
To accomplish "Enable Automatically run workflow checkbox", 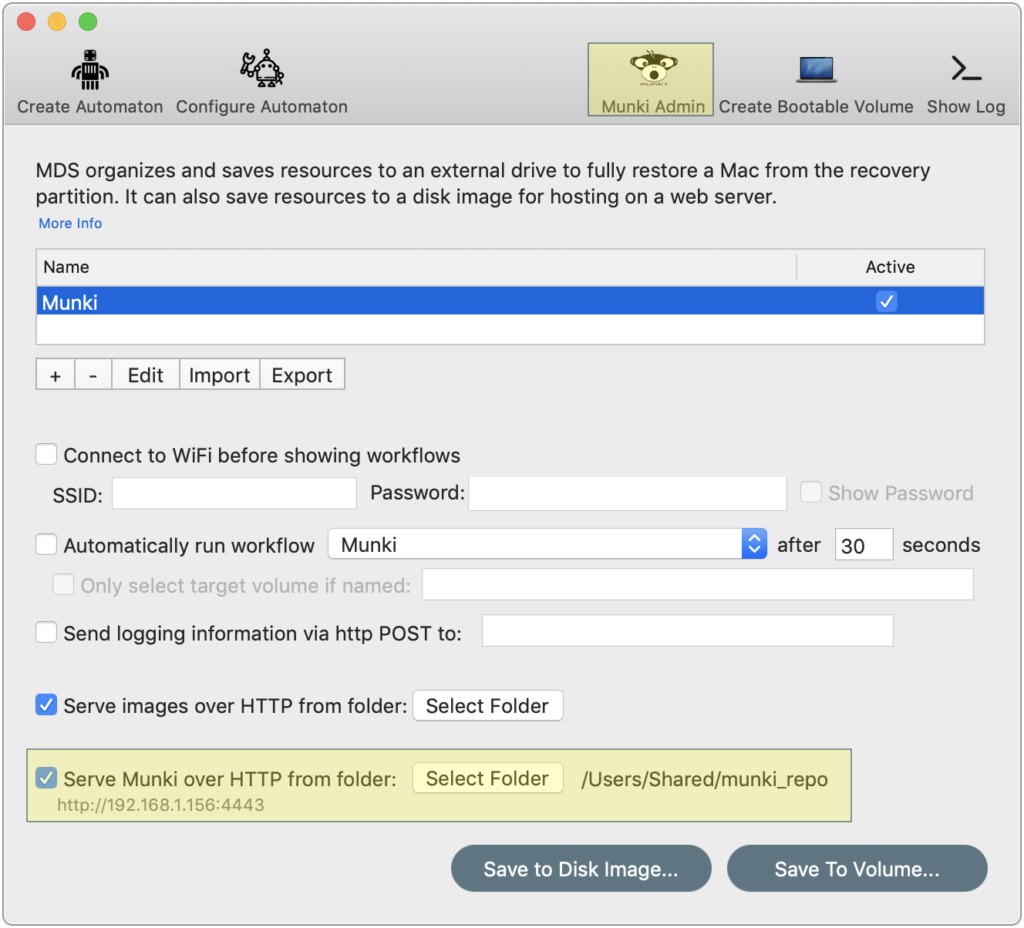I will (46, 545).
